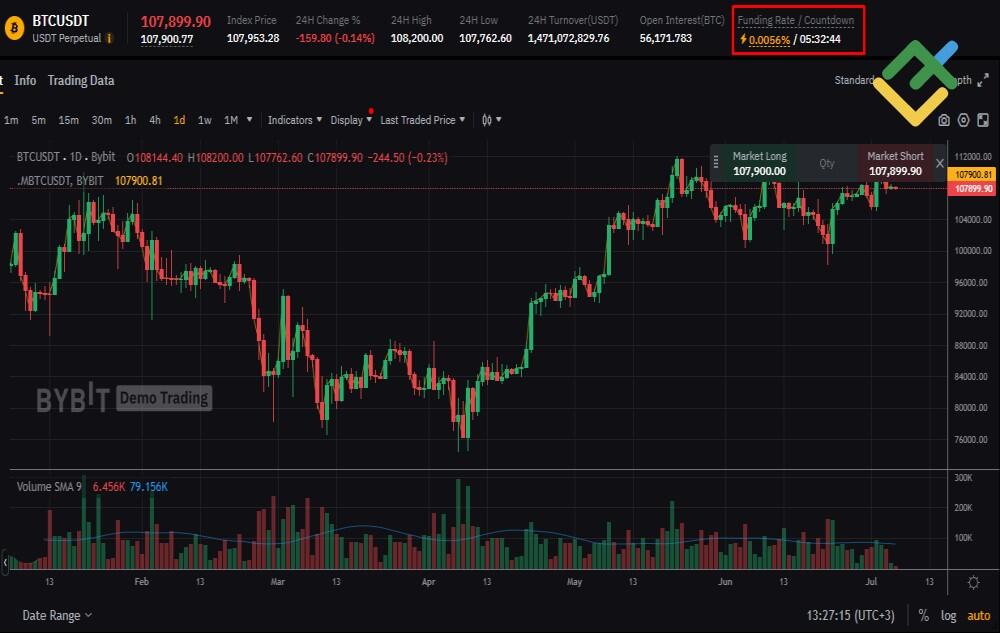Click the yellow 107900.81 price tag

(x=972, y=175)
